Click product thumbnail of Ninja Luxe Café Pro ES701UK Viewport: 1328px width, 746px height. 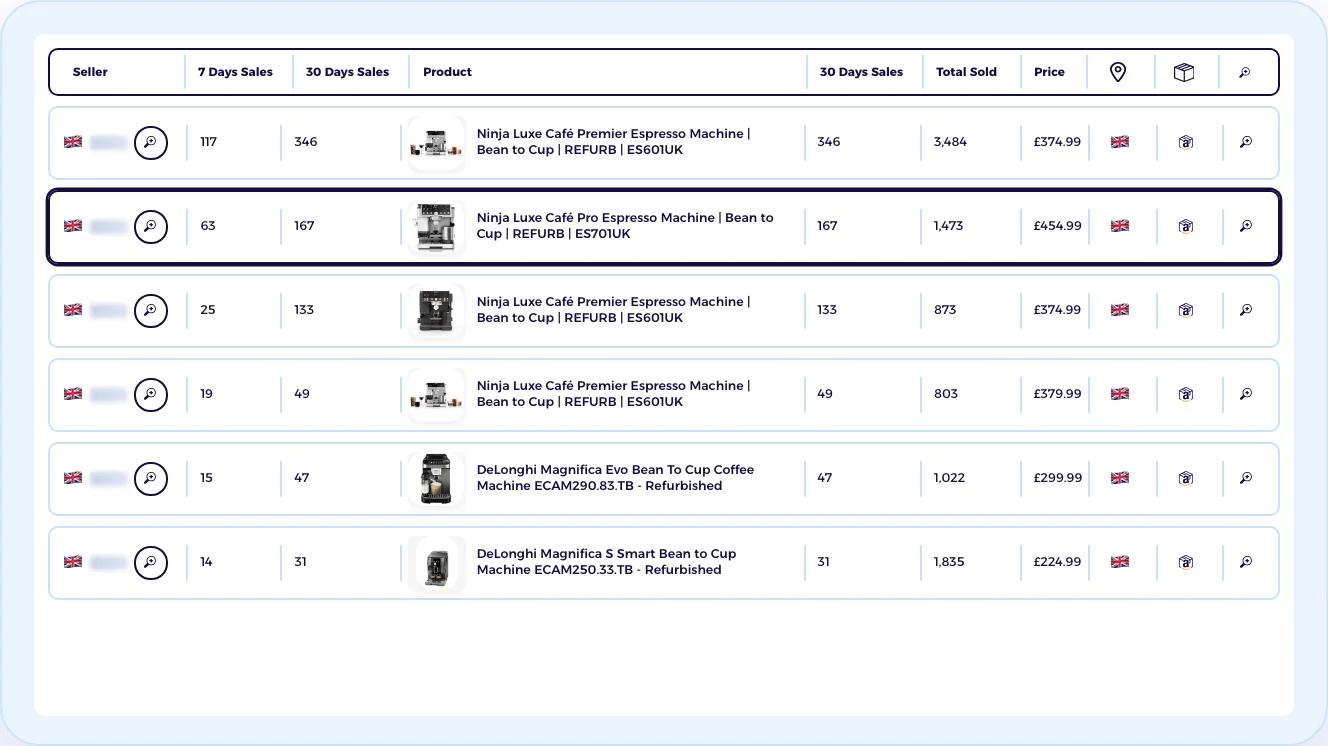coord(436,226)
